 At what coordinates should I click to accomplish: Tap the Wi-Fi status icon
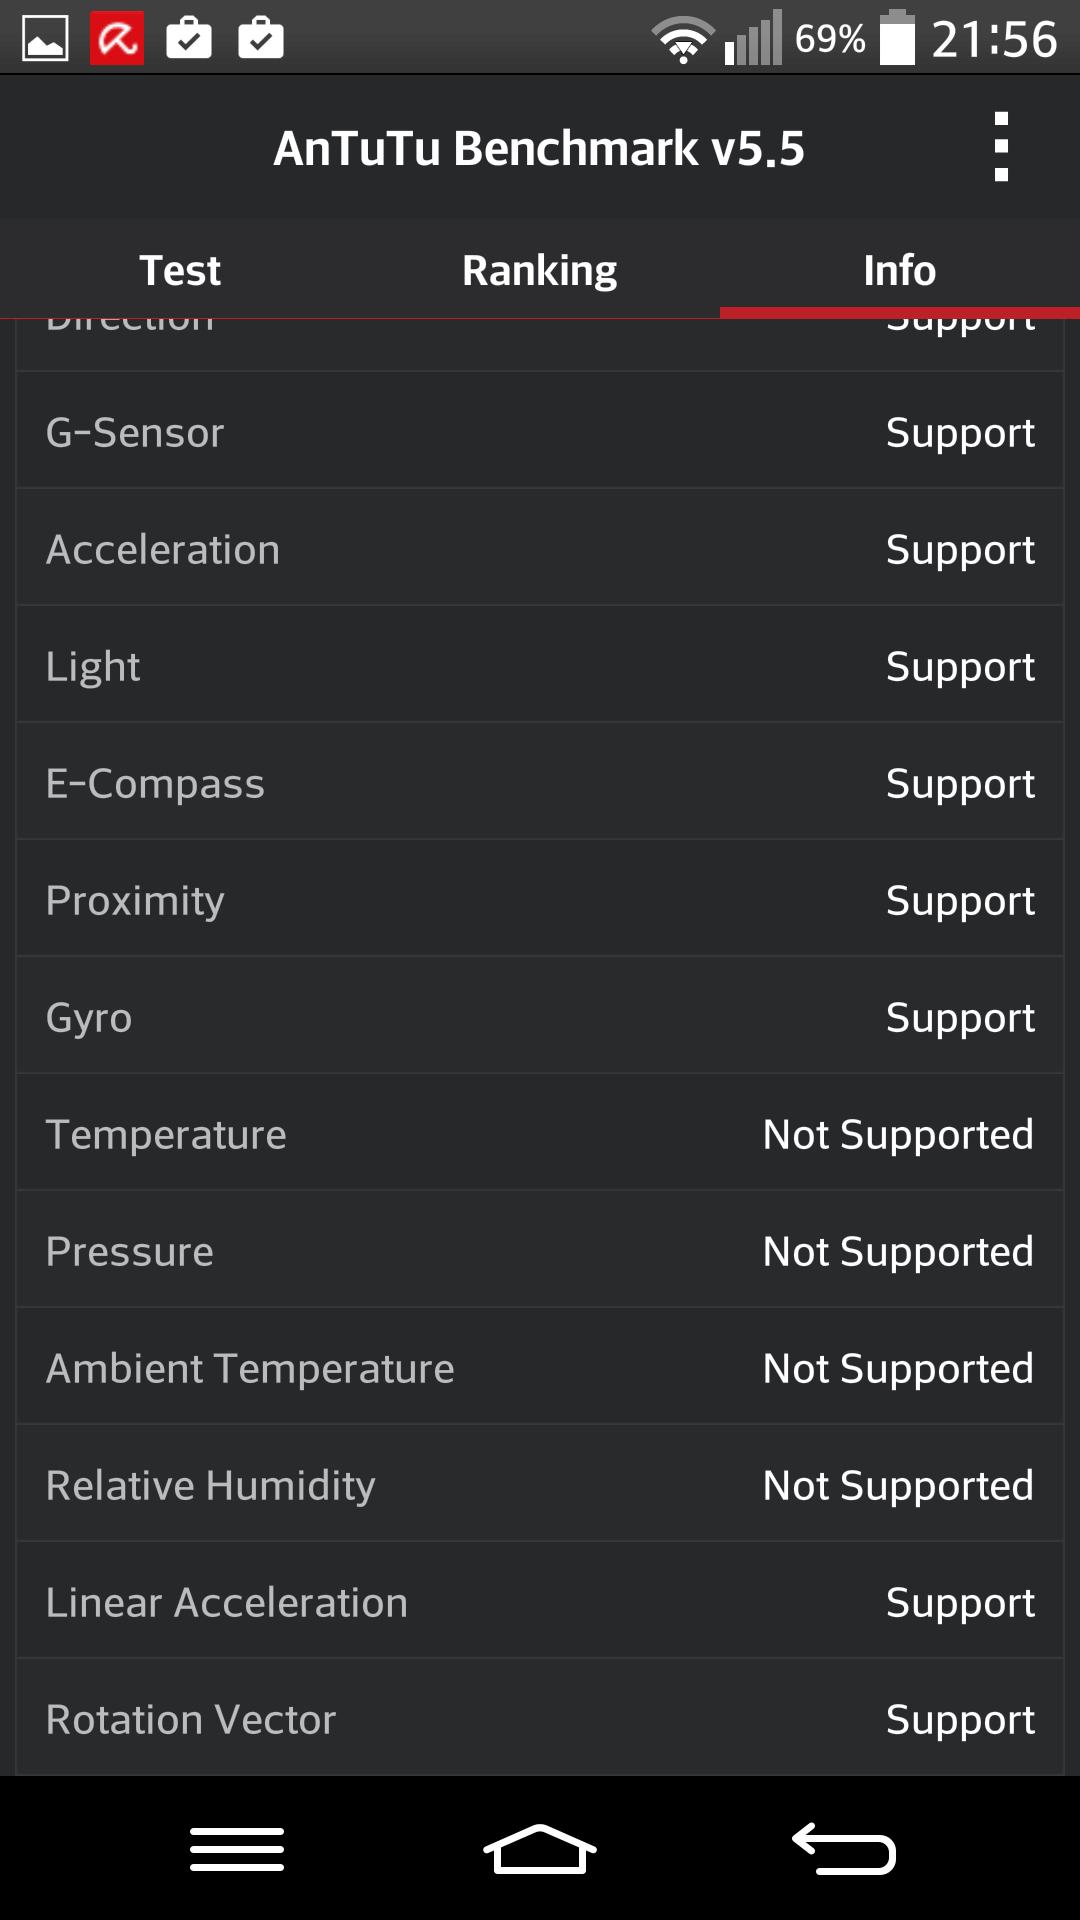(683, 41)
